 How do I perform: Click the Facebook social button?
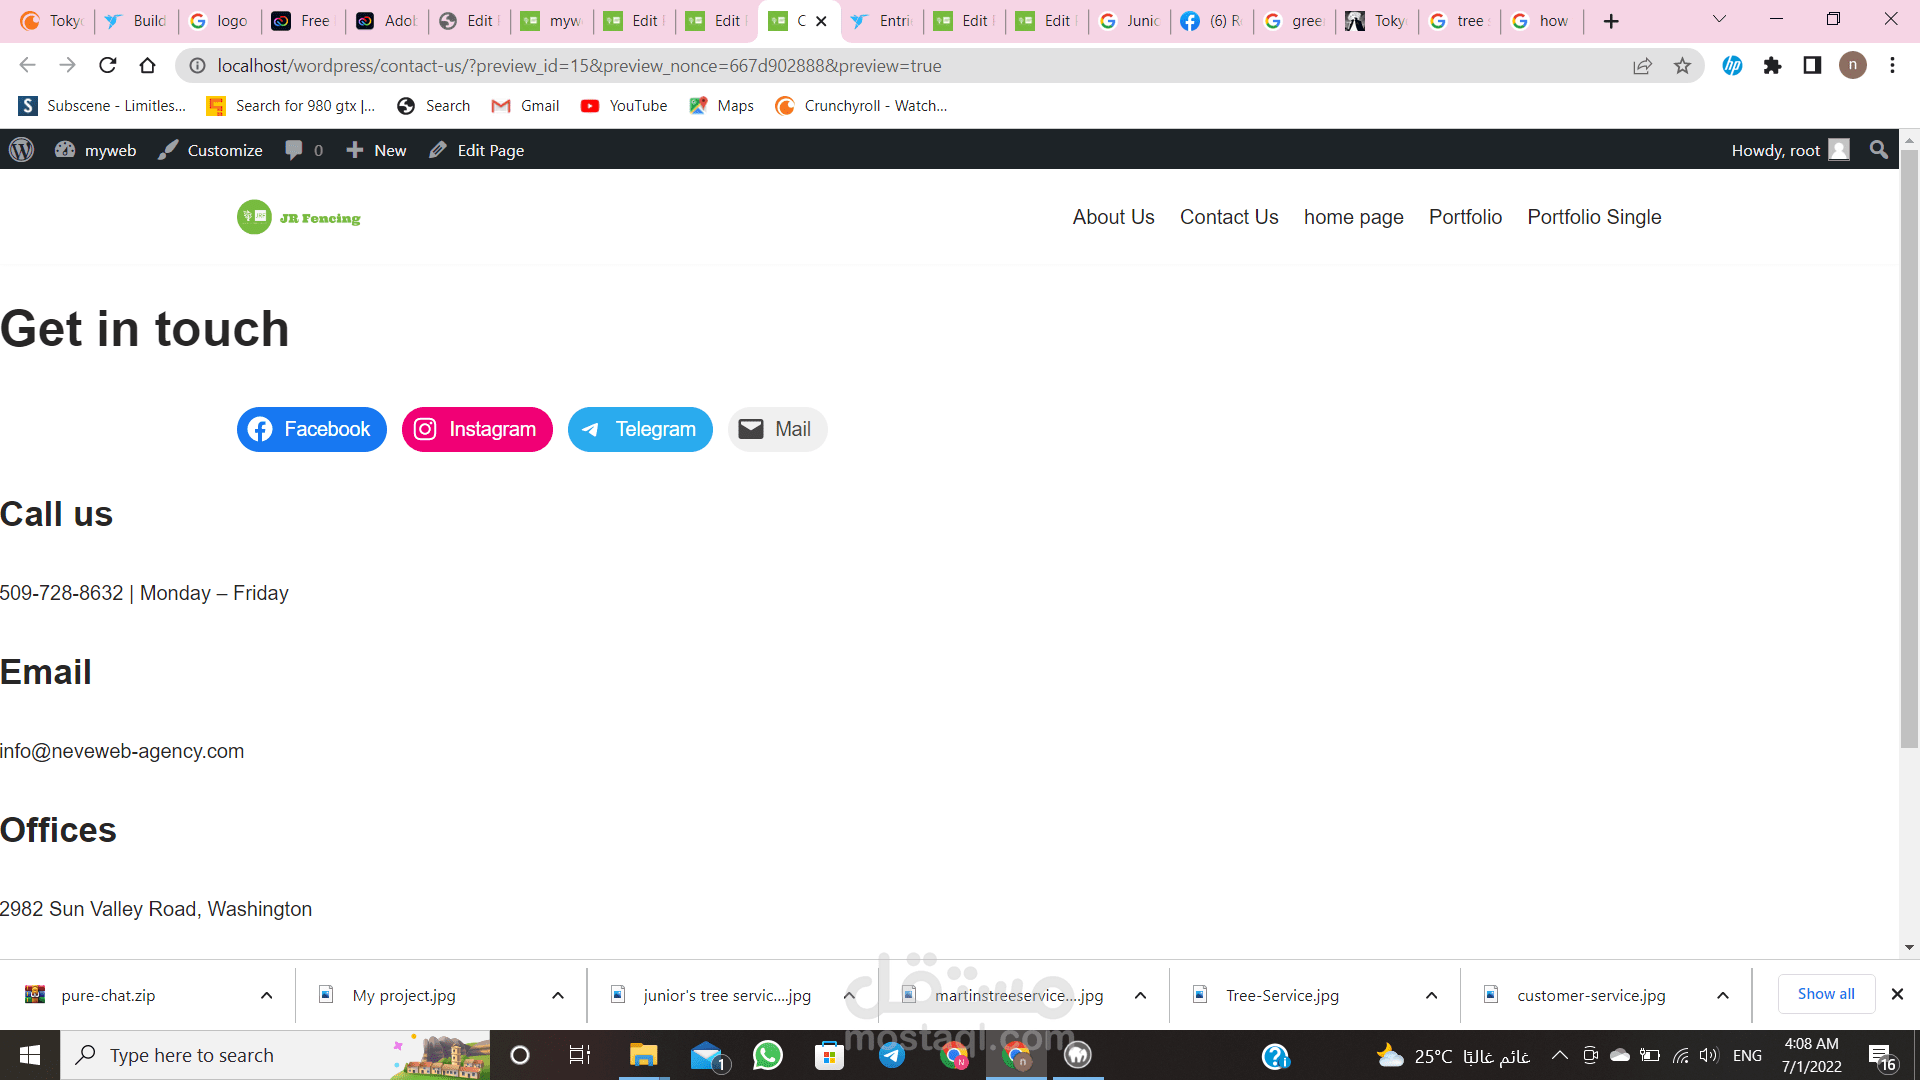coord(311,429)
